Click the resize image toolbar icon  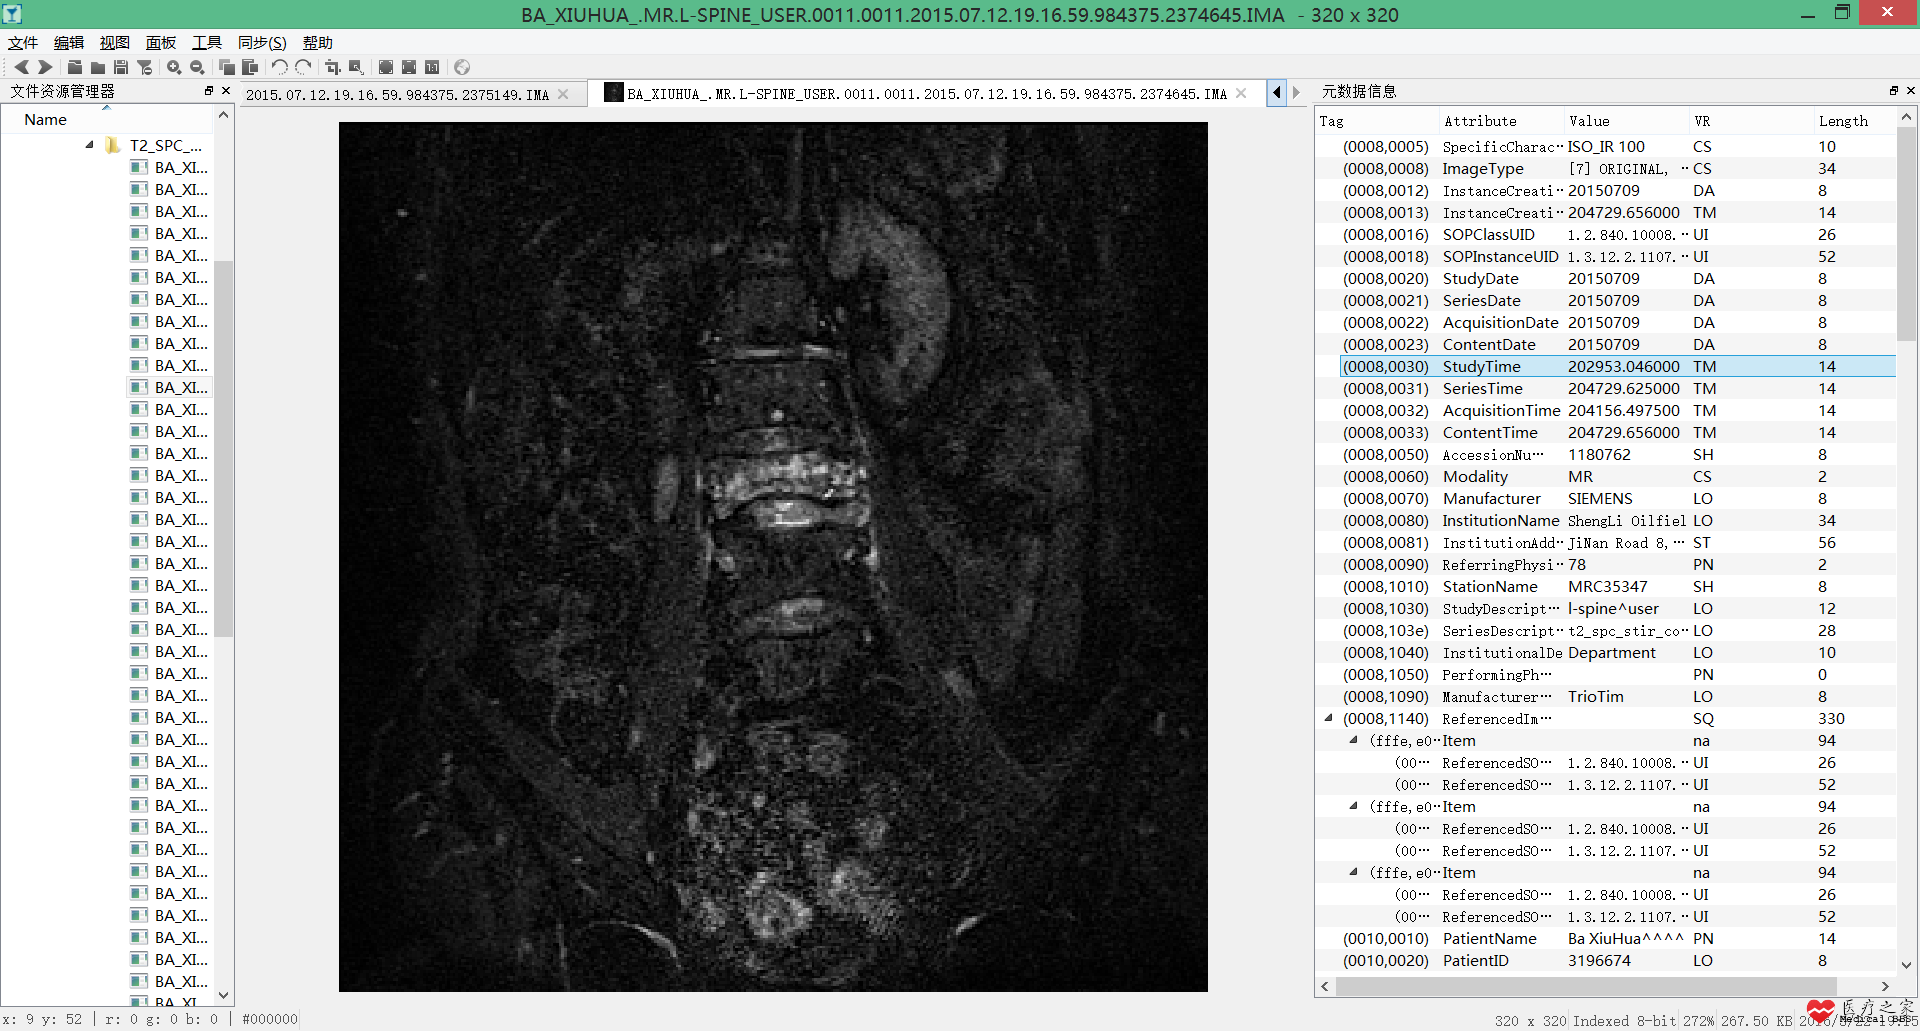[356, 67]
